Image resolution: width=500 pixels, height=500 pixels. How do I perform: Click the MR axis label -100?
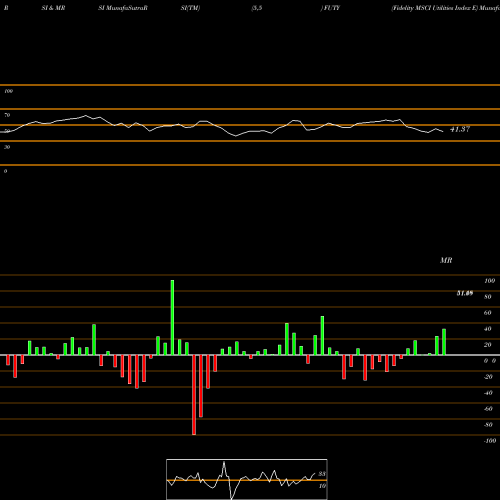489,441
